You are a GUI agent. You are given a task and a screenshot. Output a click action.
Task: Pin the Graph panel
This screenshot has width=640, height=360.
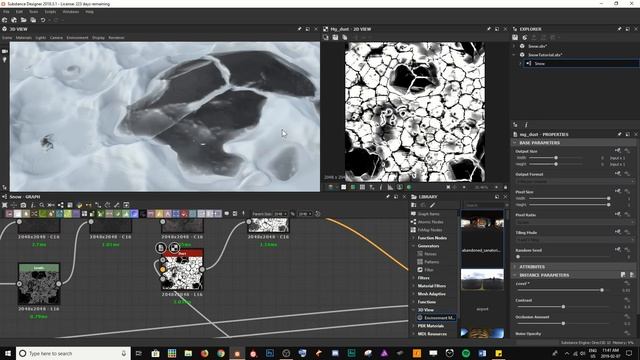click(388, 197)
